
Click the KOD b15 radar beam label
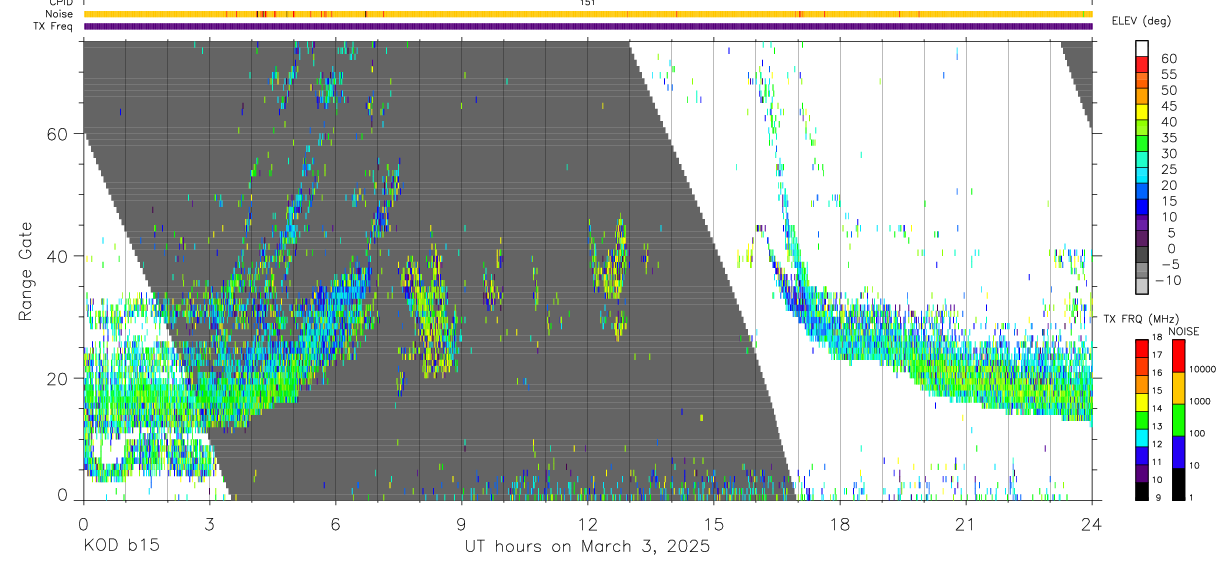(x=120, y=546)
